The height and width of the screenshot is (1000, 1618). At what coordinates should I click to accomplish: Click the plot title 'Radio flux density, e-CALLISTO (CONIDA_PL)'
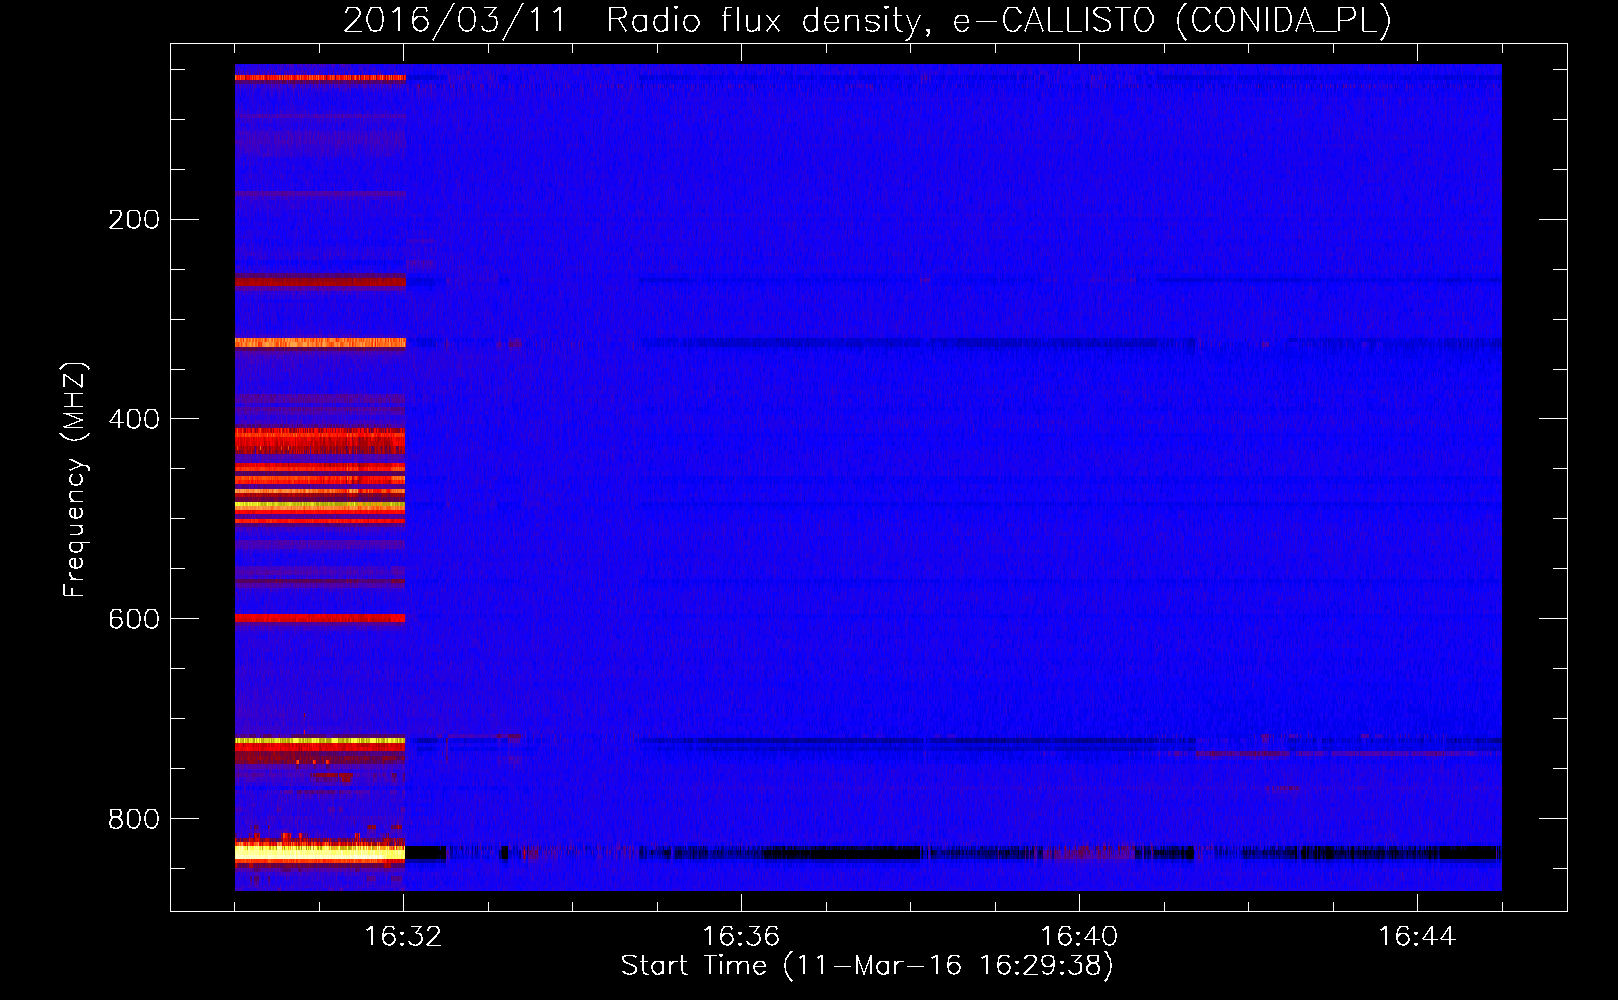998,20
